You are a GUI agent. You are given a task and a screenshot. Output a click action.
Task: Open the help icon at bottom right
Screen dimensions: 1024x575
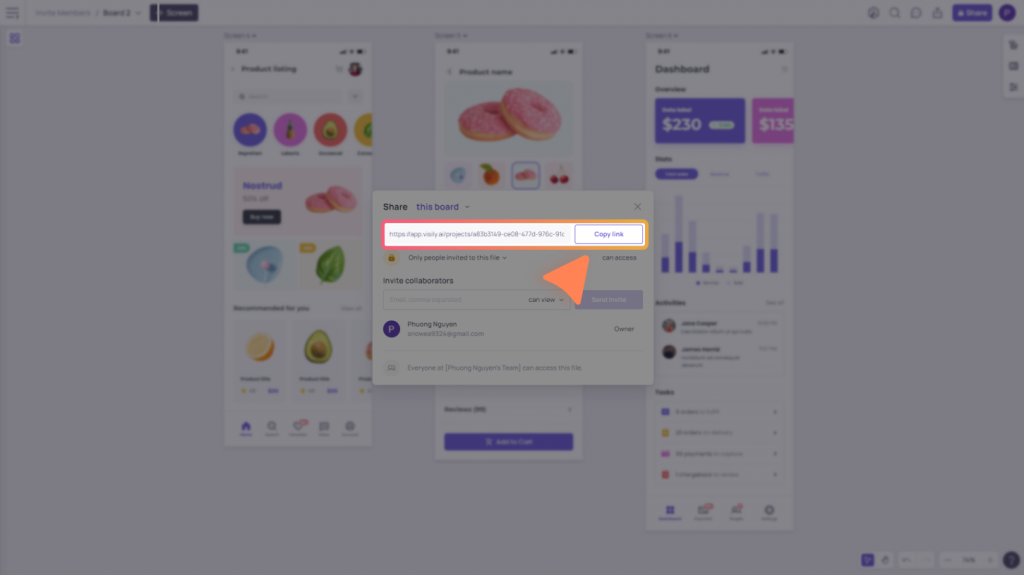pyautogui.click(x=1010, y=559)
